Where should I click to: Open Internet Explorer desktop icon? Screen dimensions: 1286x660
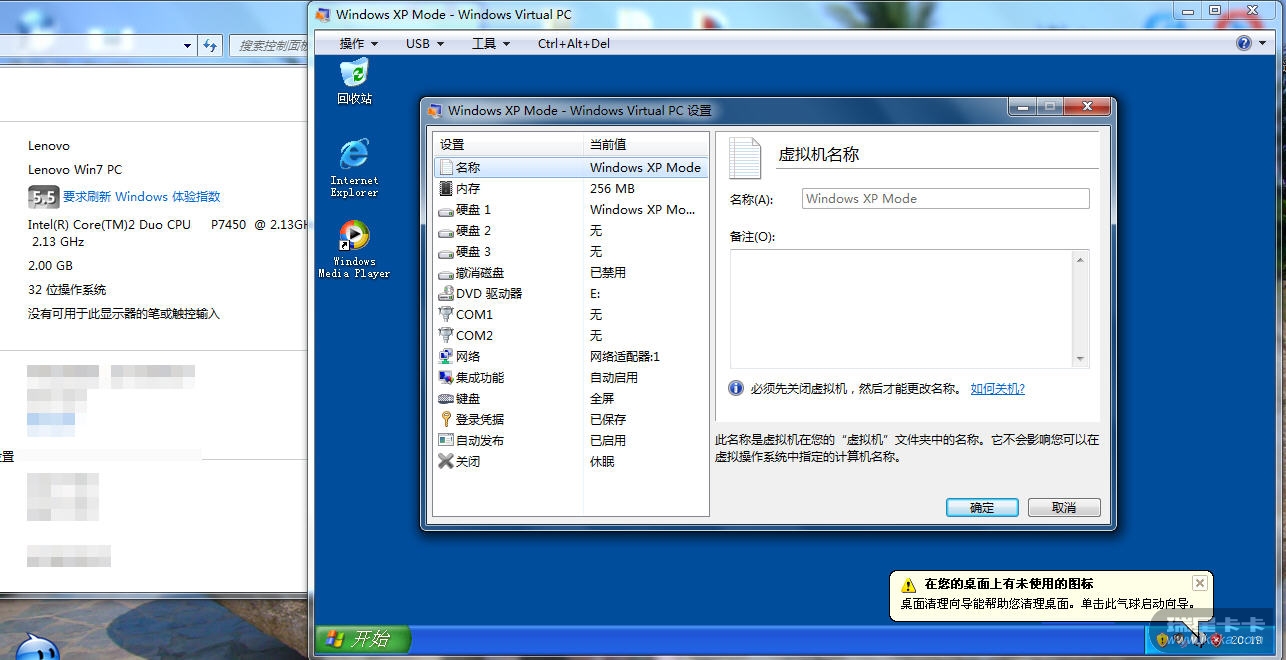pyautogui.click(x=354, y=167)
